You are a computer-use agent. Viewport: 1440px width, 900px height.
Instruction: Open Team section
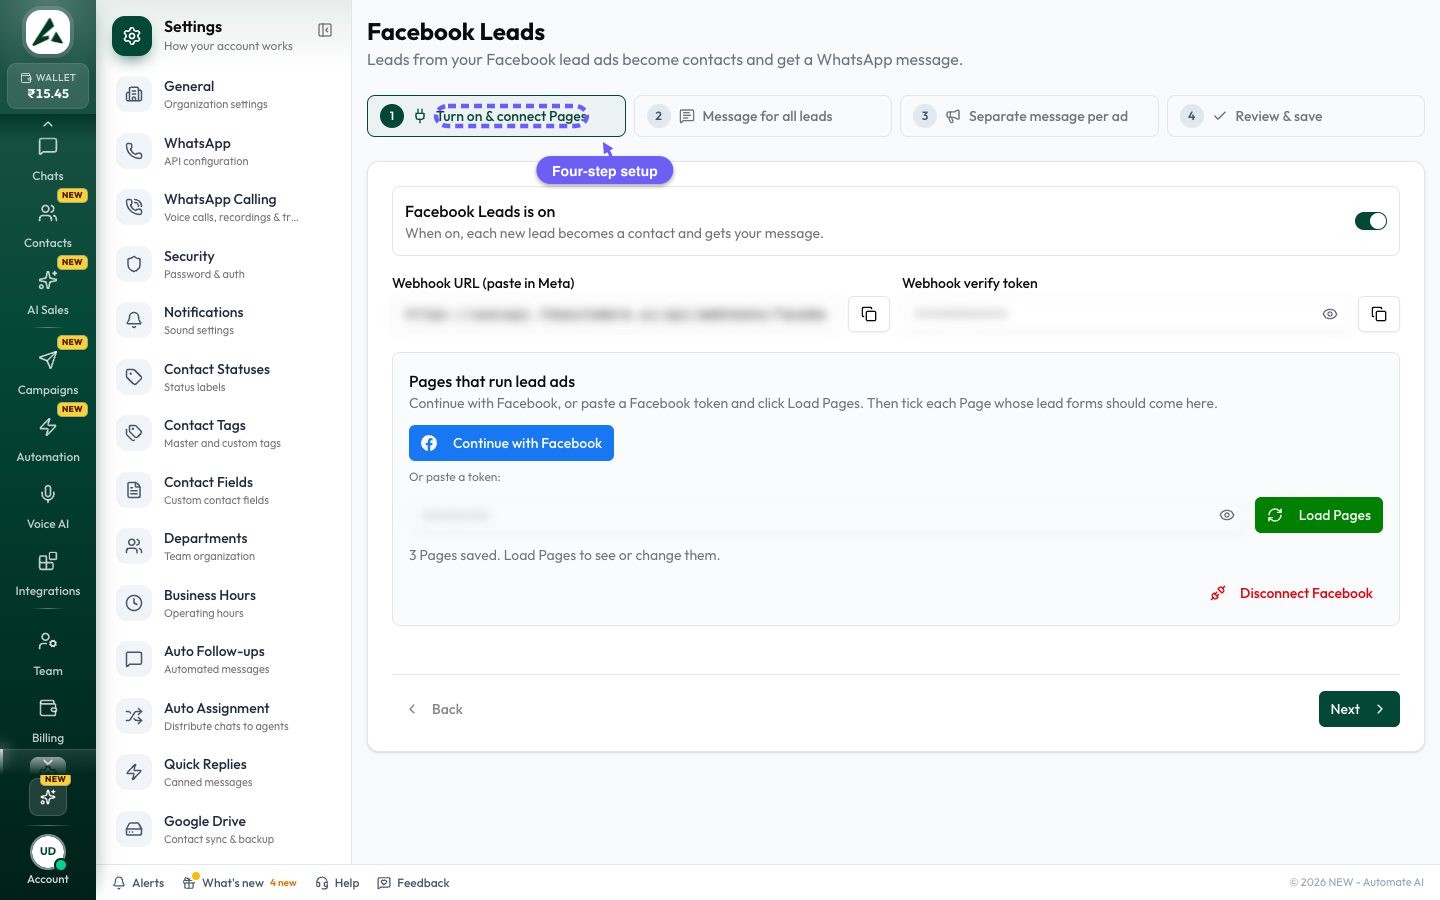(x=47, y=654)
